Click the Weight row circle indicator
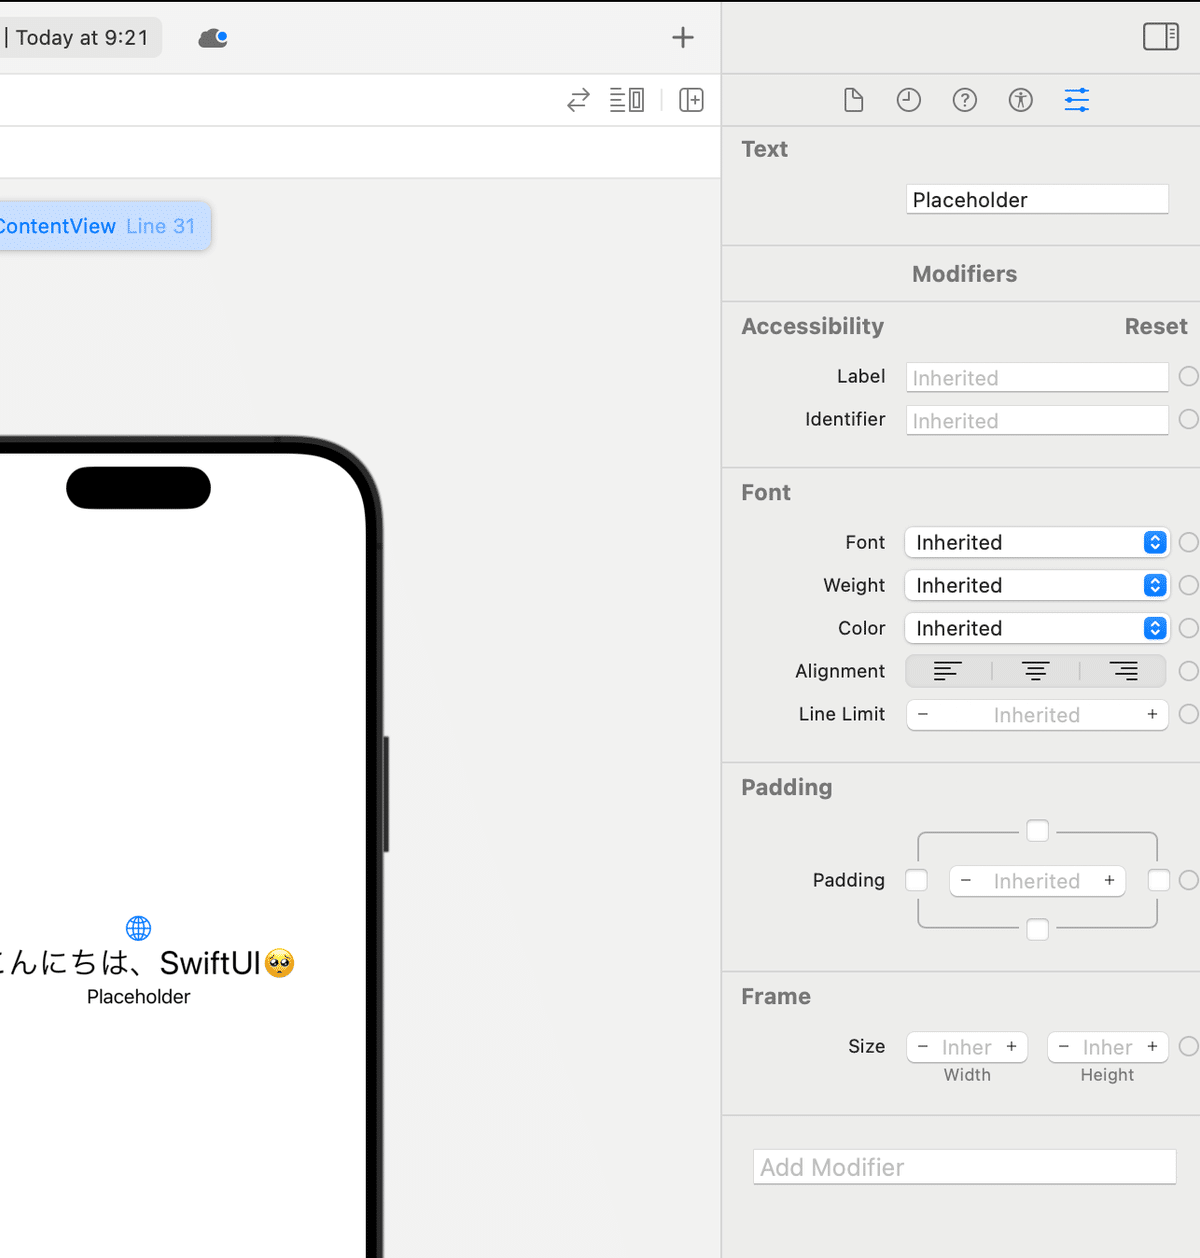The width and height of the screenshot is (1200, 1258). coord(1188,585)
